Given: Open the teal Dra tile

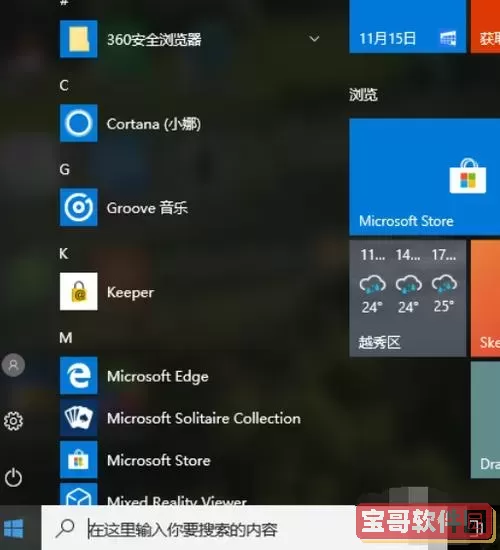Looking at the screenshot, I should coord(485,420).
